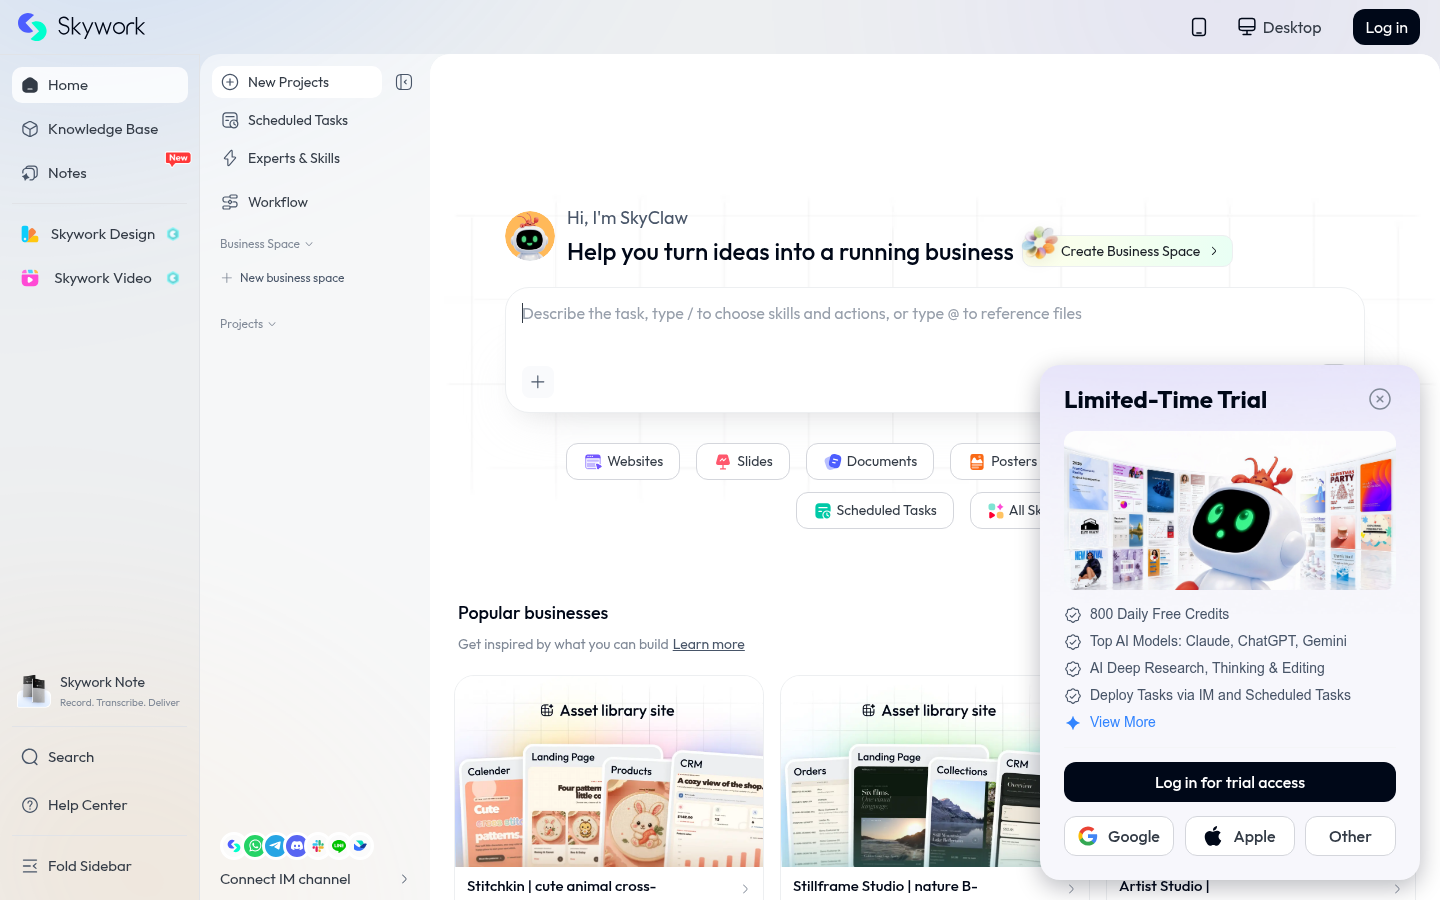Open the Help Center

tap(100, 805)
